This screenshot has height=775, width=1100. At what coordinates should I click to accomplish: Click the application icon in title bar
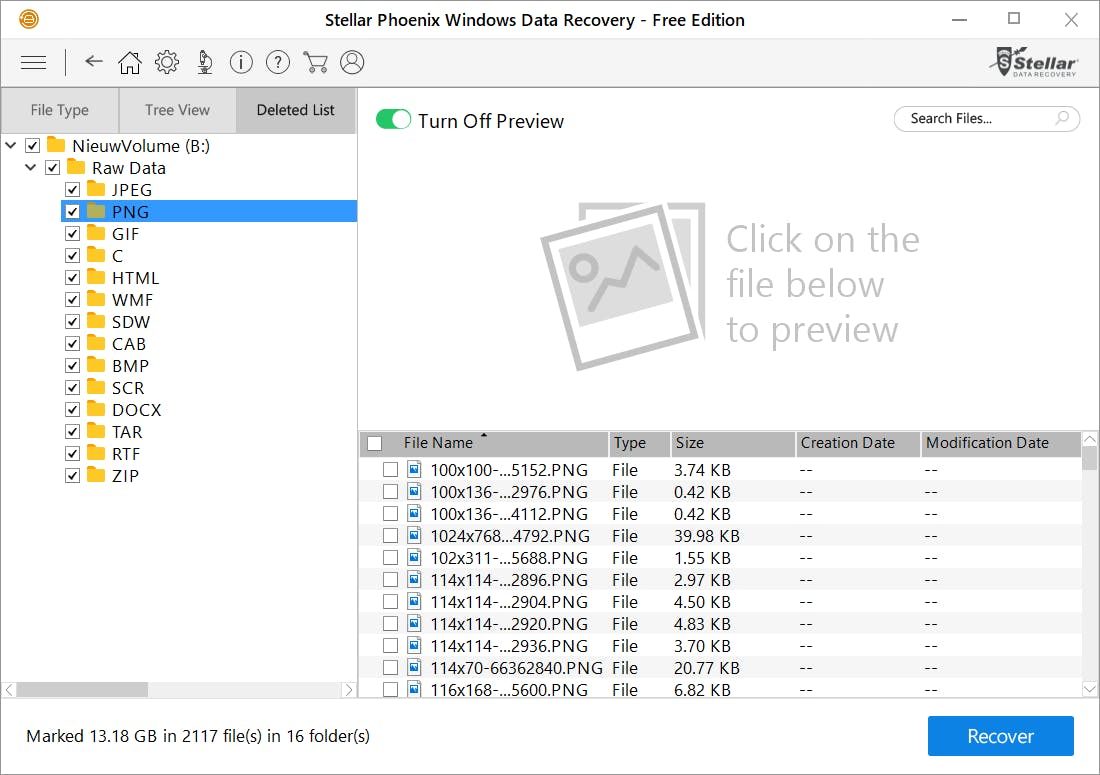click(x=29, y=20)
